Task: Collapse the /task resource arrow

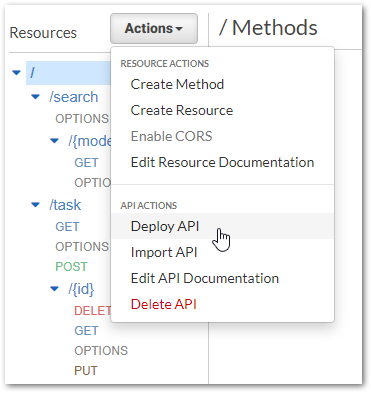Action: coord(35,205)
